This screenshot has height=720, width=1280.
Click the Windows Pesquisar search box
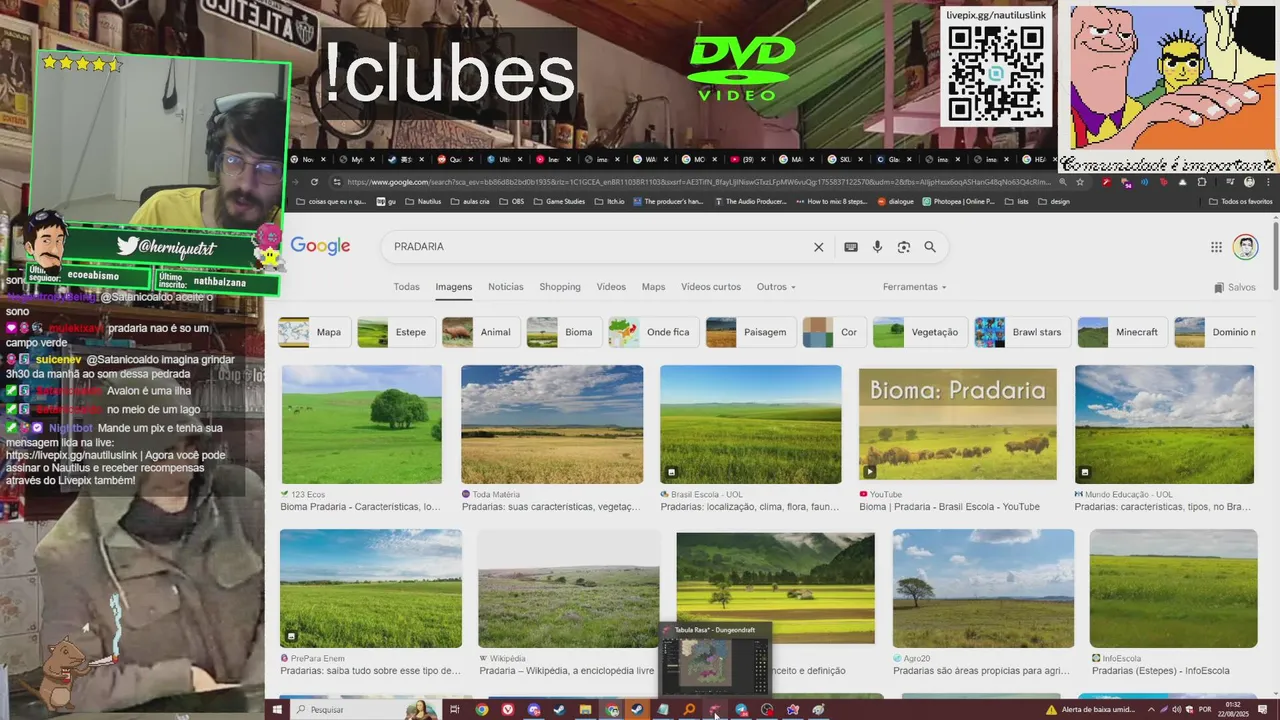[365, 710]
